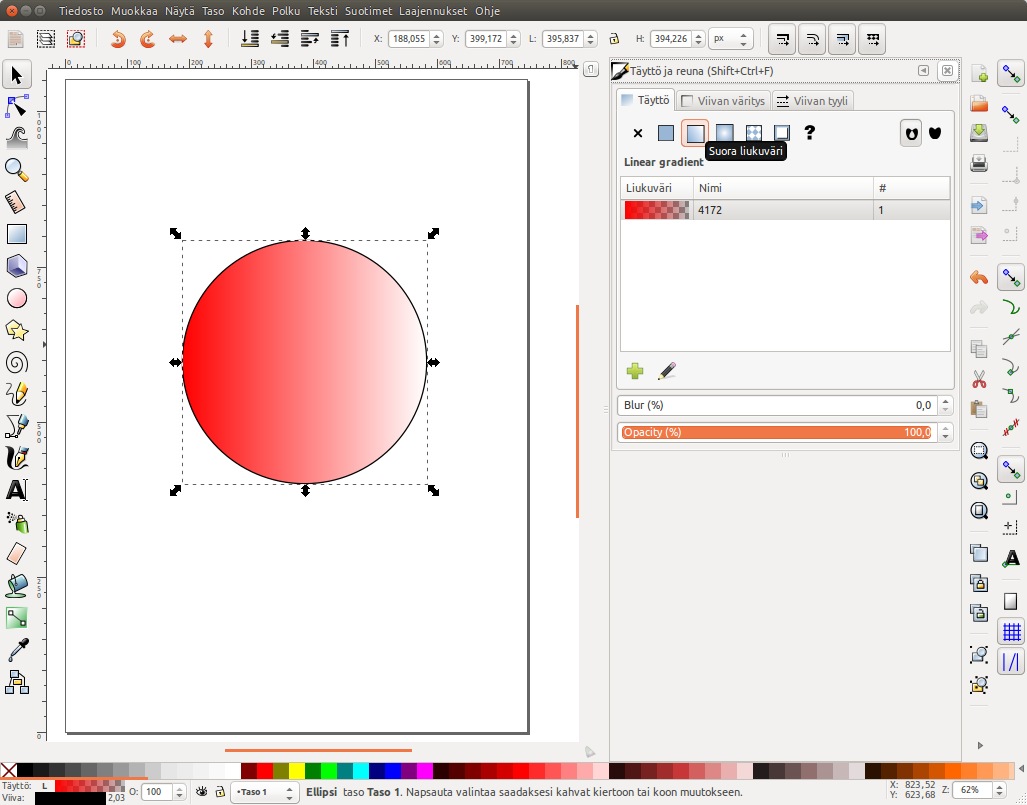The height and width of the screenshot is (805, 1027).
Task: Open the px units dropdown
Action: click(730, 39)
